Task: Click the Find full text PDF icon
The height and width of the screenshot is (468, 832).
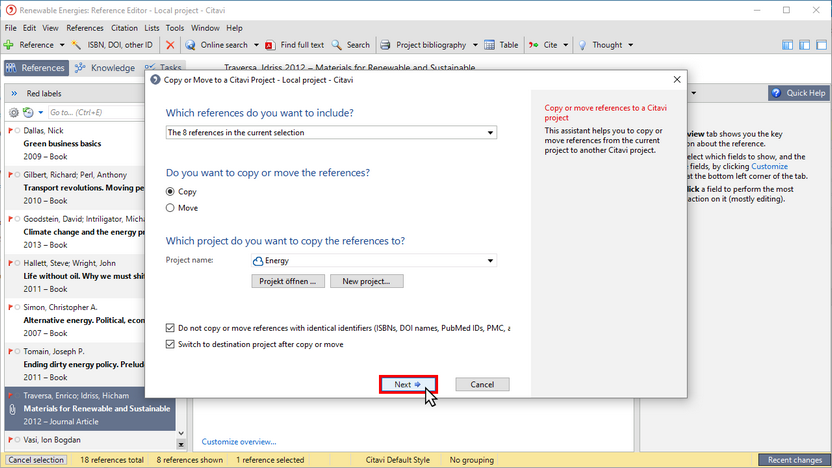Action: tap(270, 45)
